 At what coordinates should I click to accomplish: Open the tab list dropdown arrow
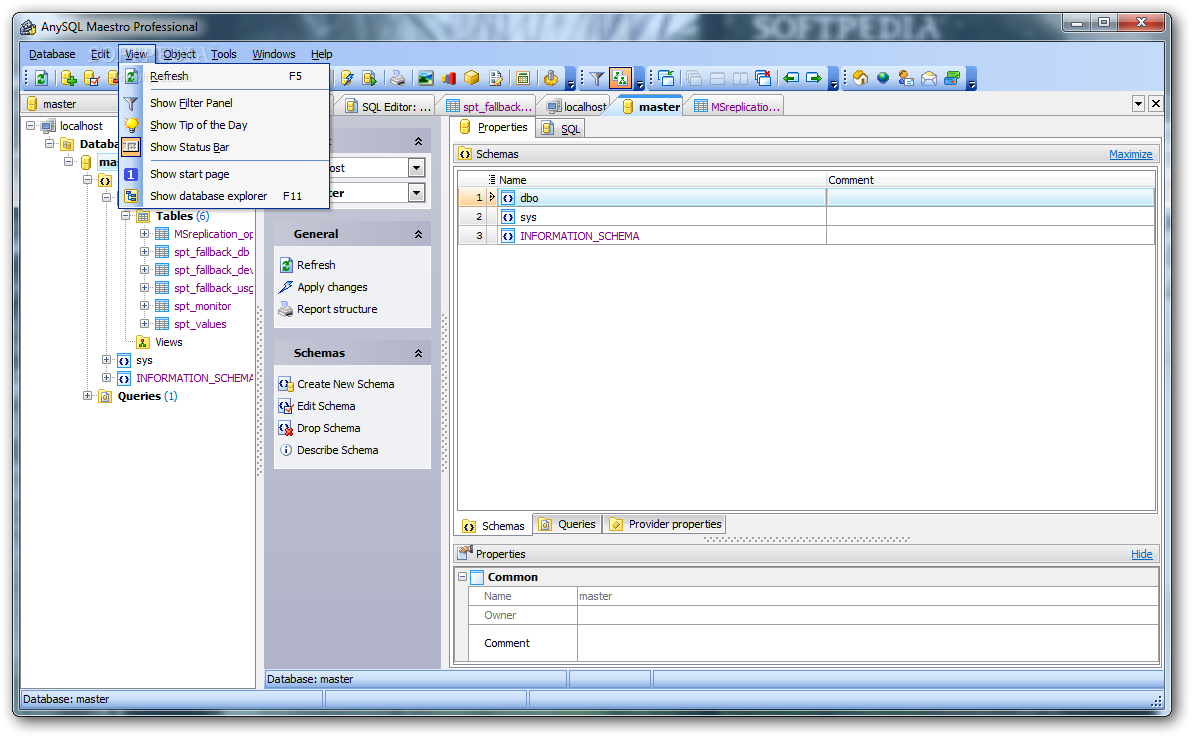click(1138, 103)
